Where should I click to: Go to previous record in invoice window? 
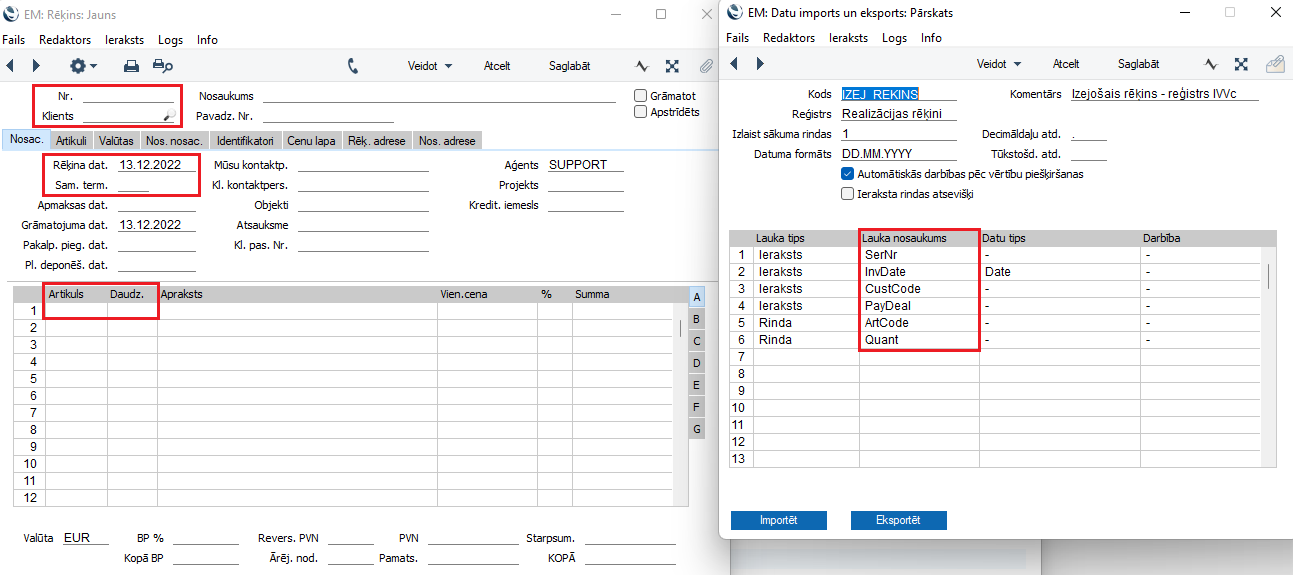pyautogui.click(x=11, y=66)
